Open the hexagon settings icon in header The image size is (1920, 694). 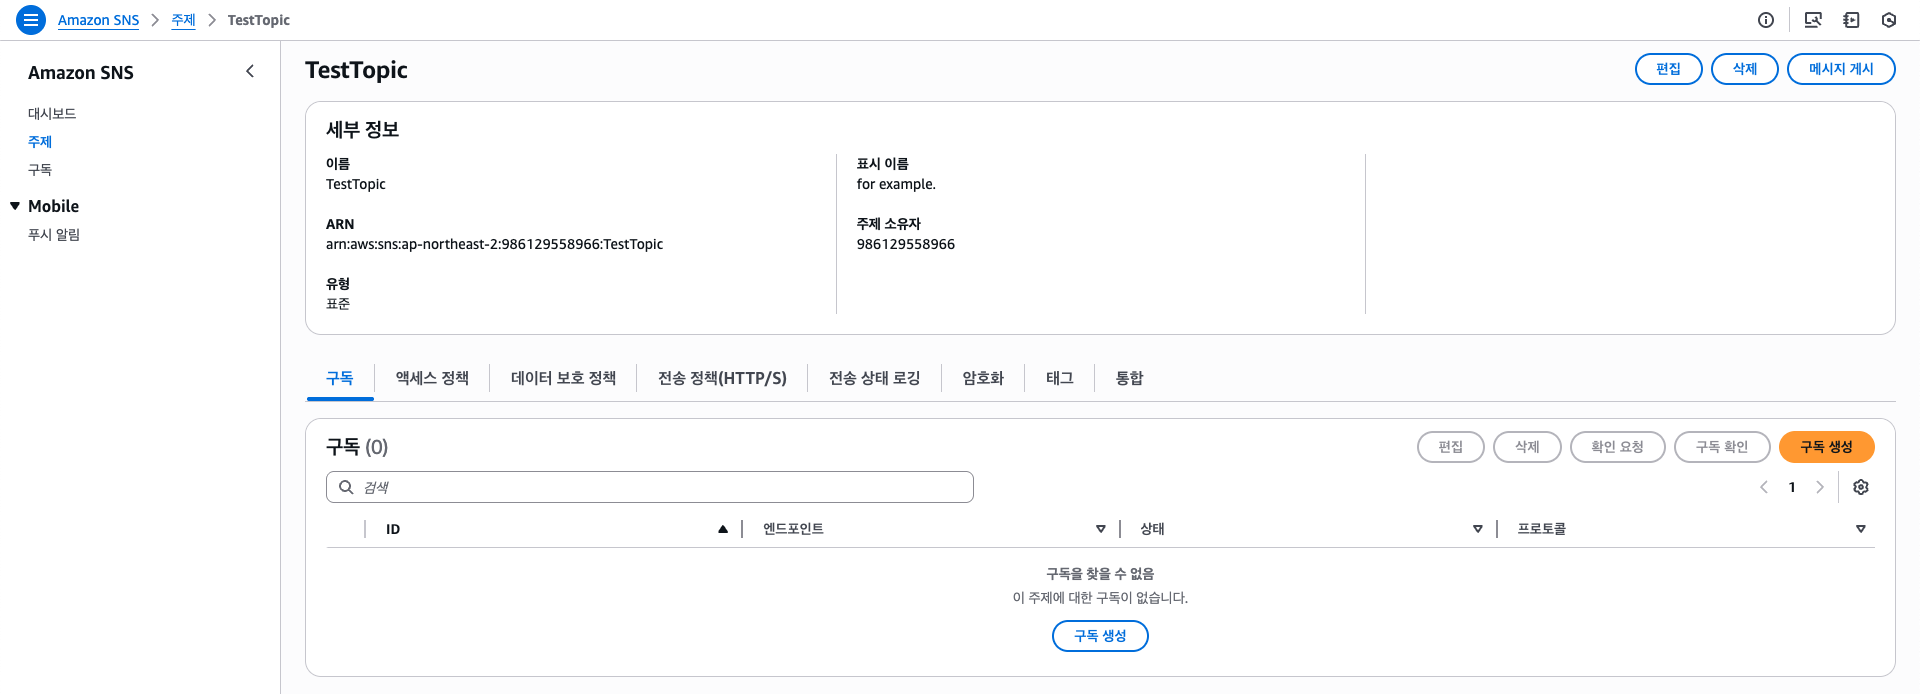tap(1889, 20)
